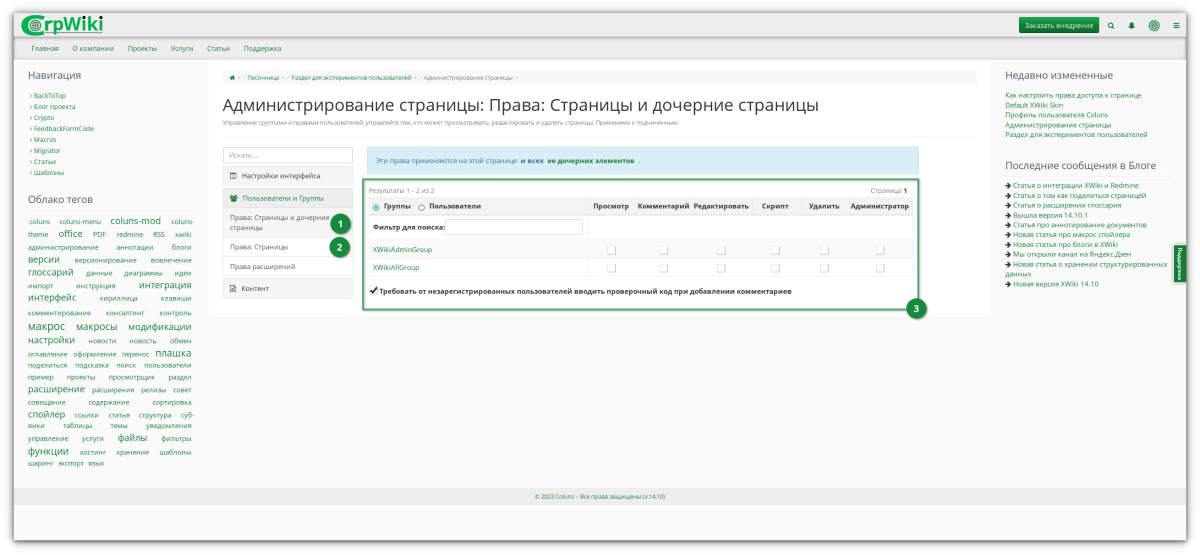Open the search magnifier icon in header
The image size is (1200, 555).
point(1110,25)
